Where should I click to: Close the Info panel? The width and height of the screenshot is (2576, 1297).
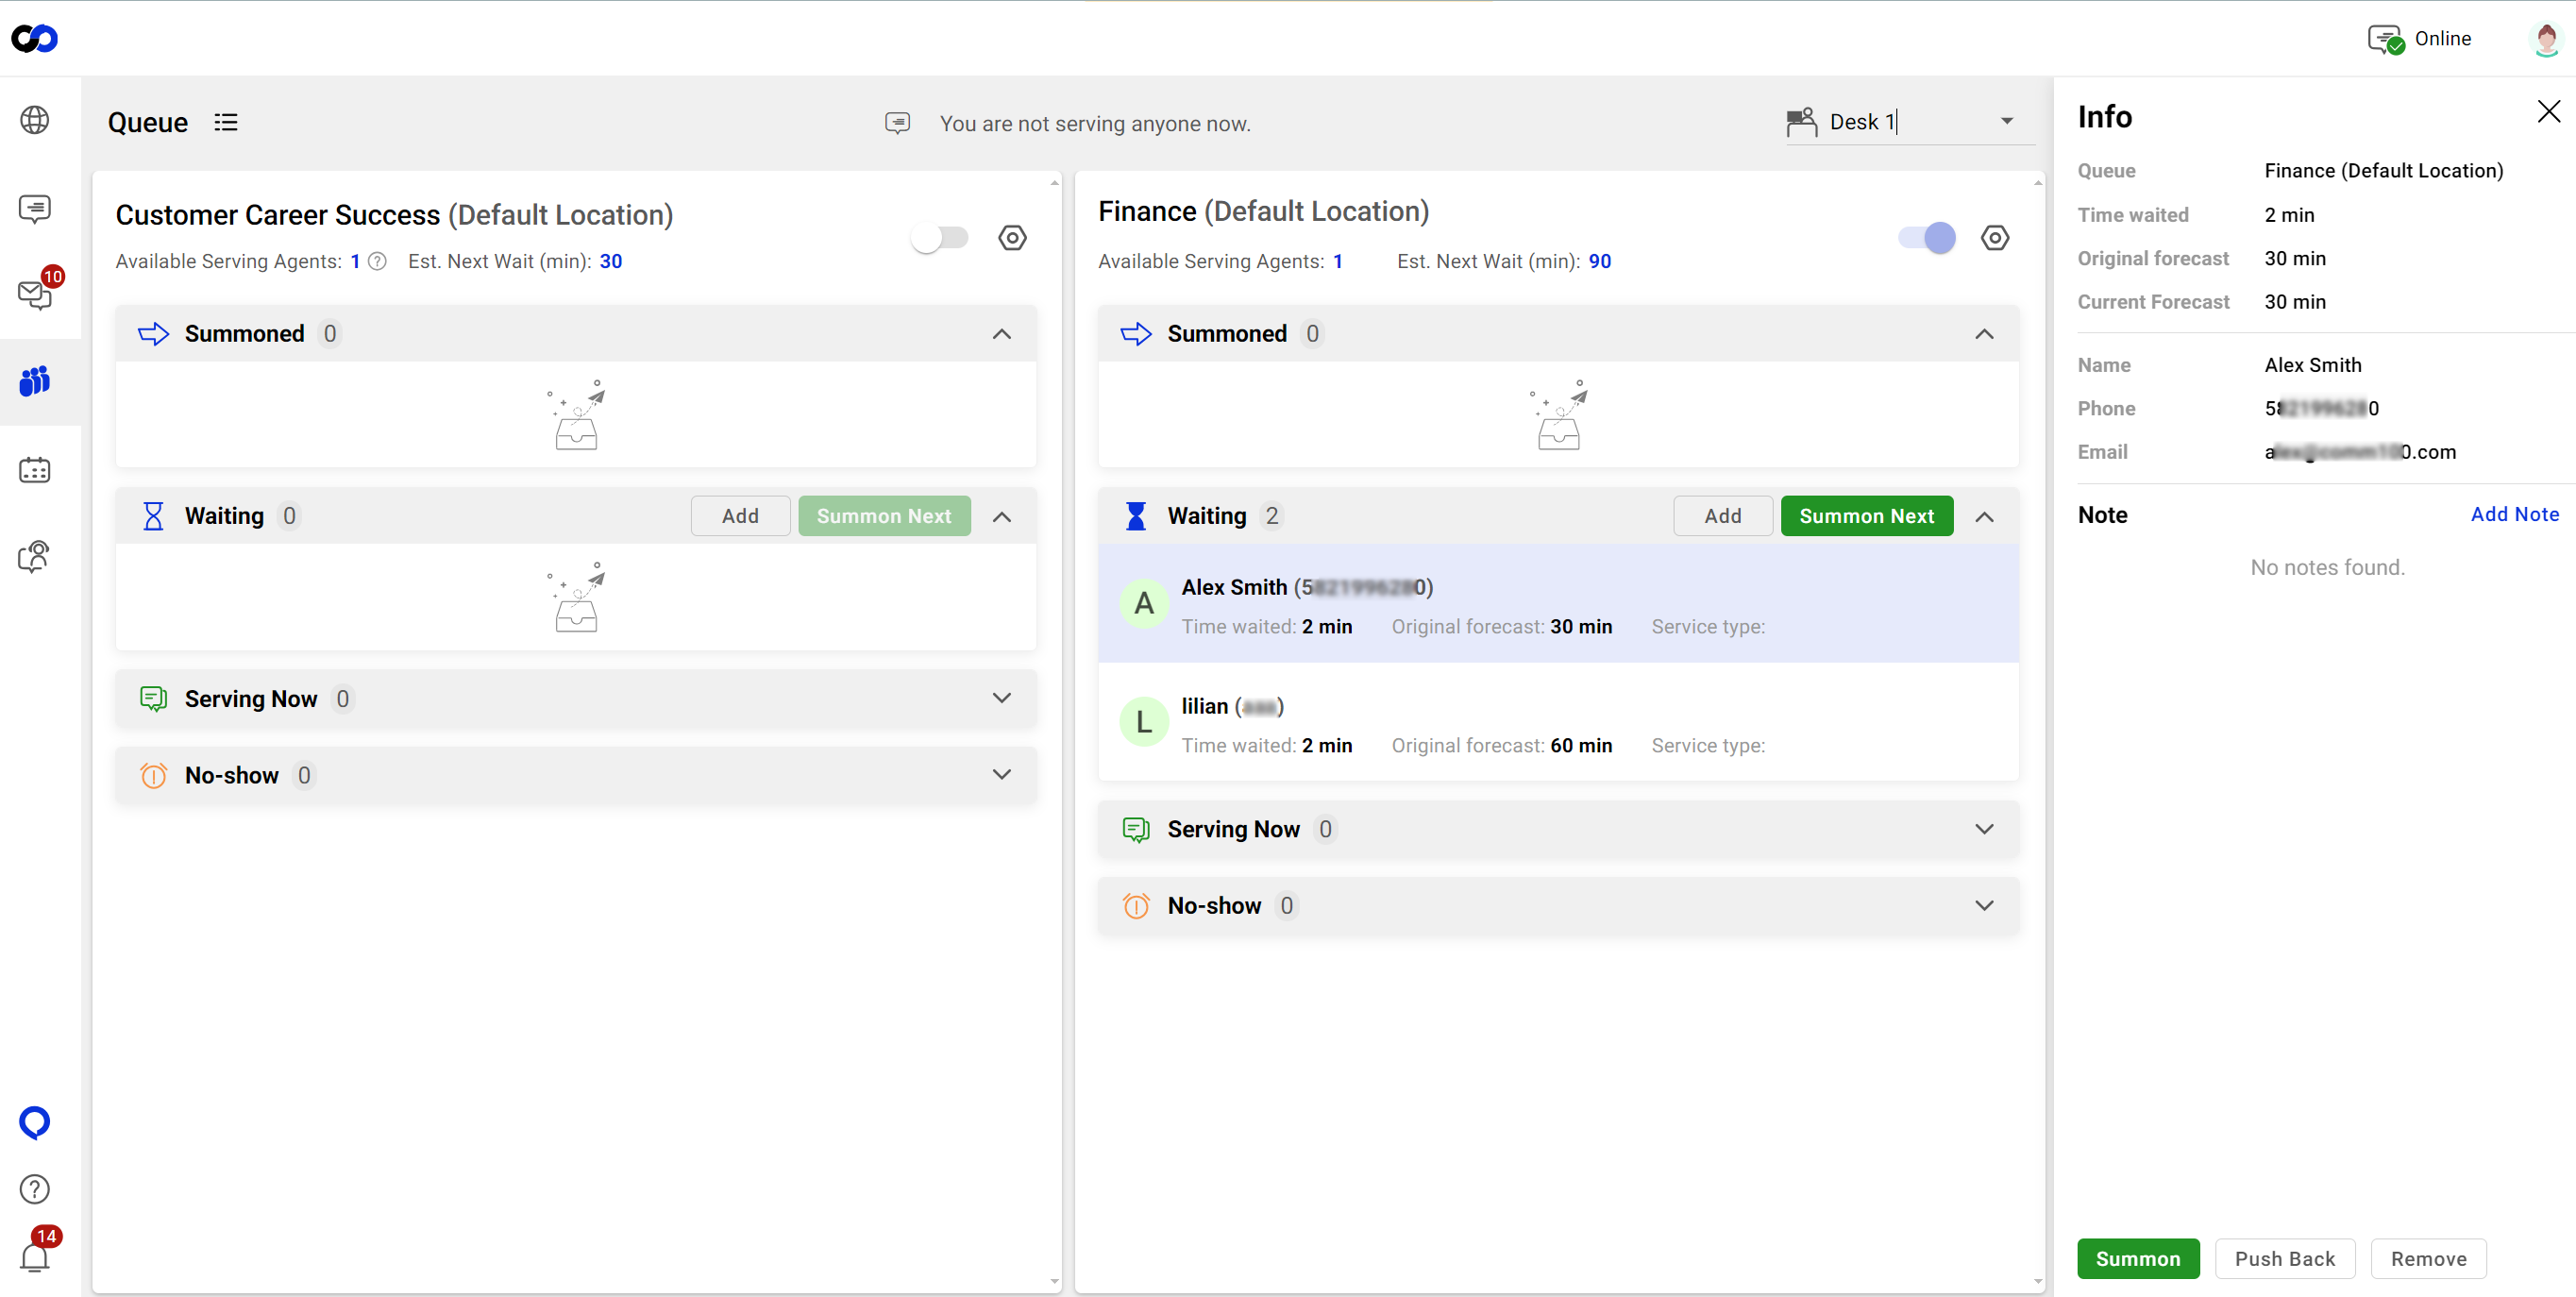pyautogui.click(x=2549, y=111)
